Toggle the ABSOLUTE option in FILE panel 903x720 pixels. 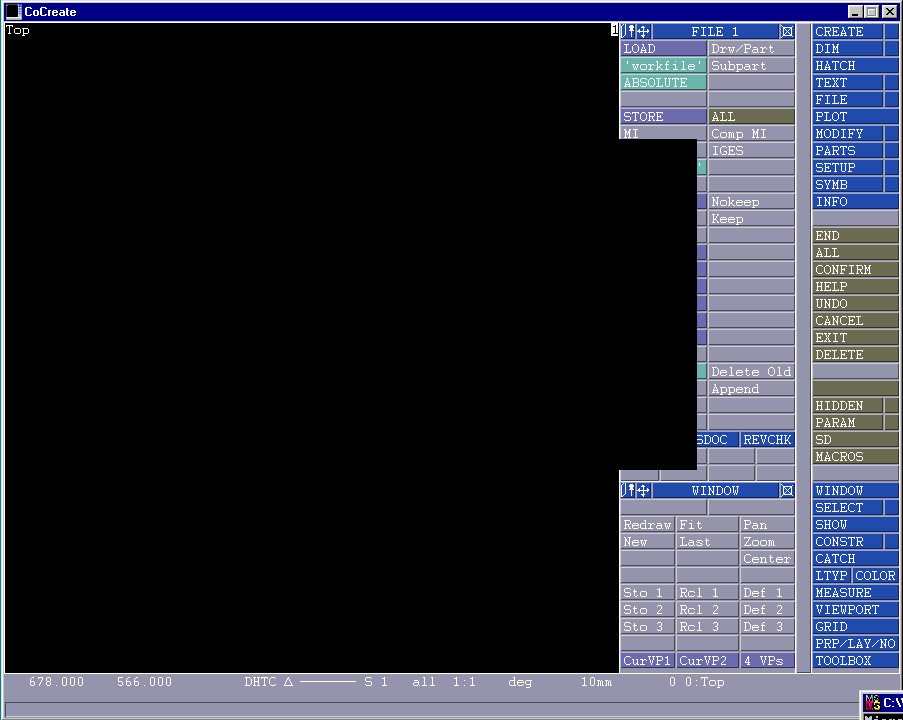pyautogui.click(x=663, y=83)
